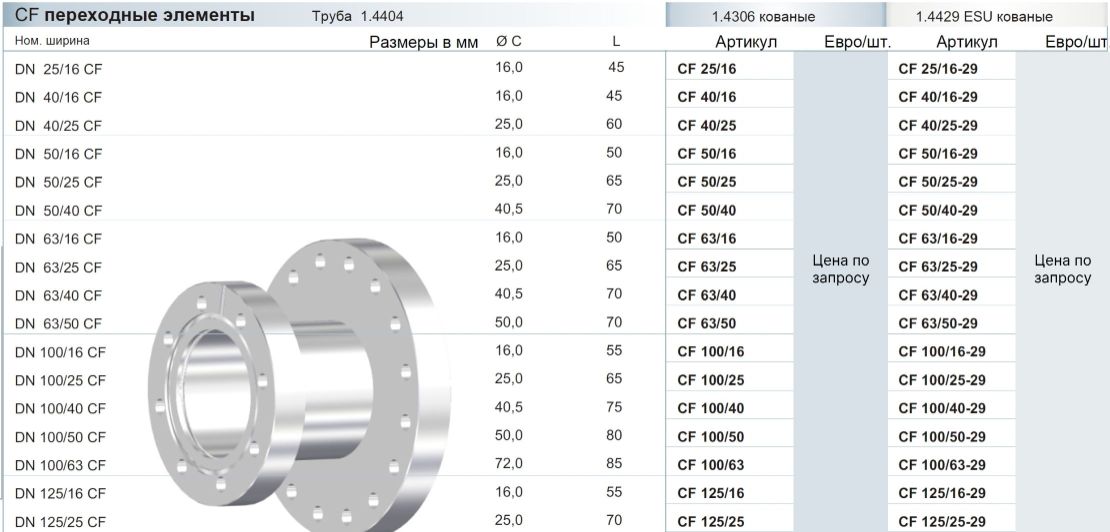Click Цена по запросу under 1.4306 column

(x=841, y=269)
